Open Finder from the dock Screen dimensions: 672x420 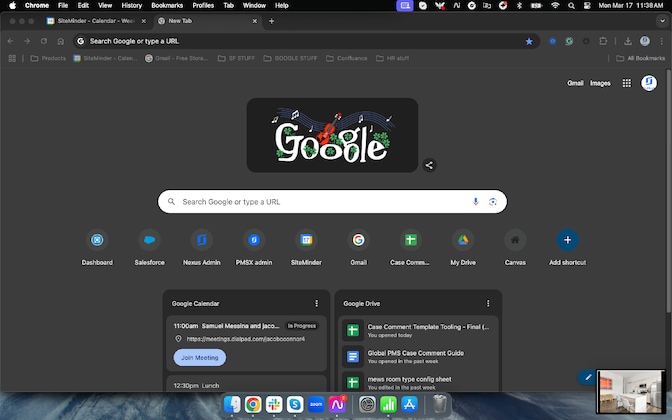click(232, 404)
